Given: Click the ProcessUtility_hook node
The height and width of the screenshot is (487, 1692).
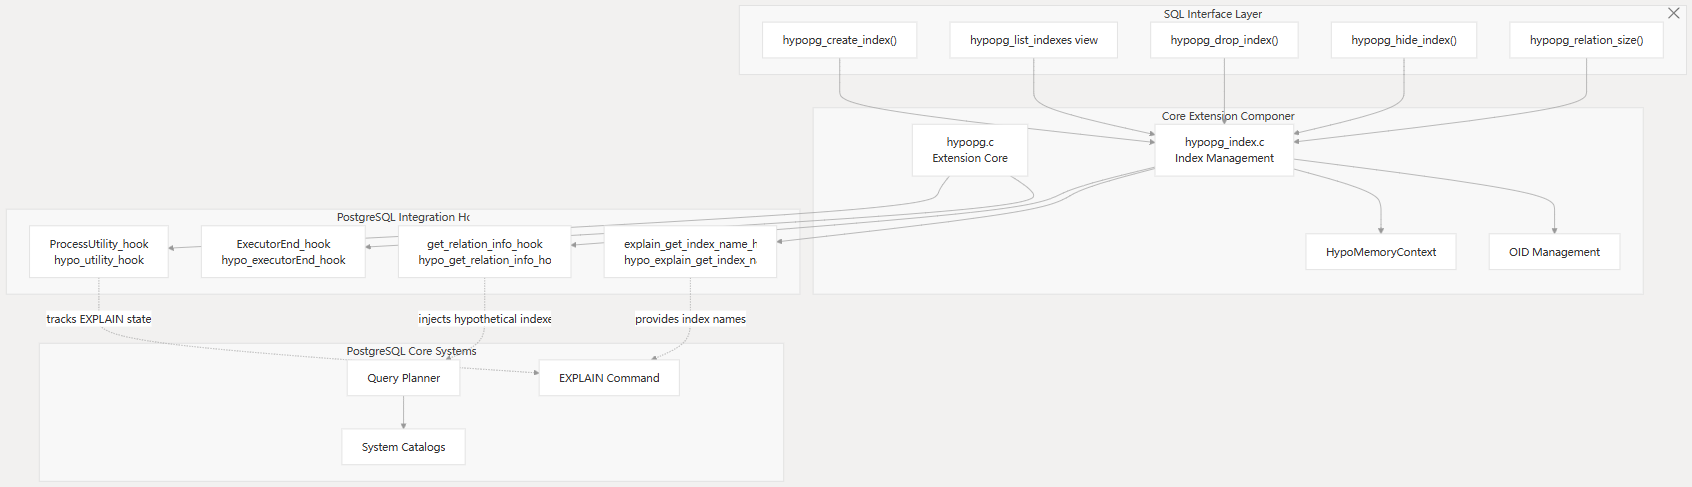Looking at the screenshot, I should pyautogui.click(x=99, y=252).
